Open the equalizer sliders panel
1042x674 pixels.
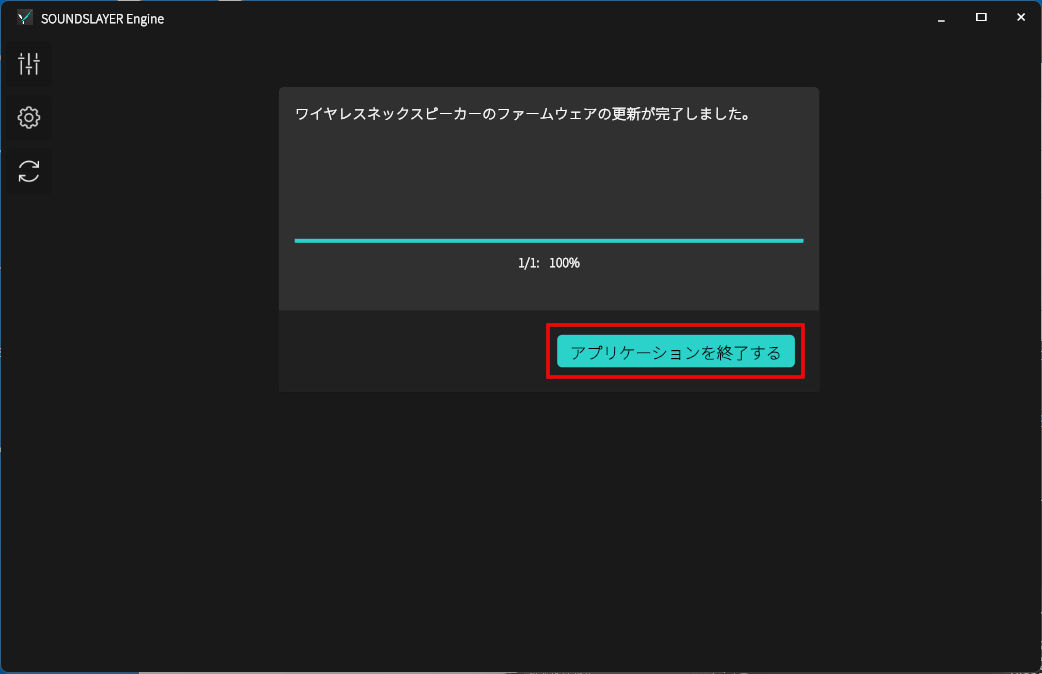(x=29, y=65)
